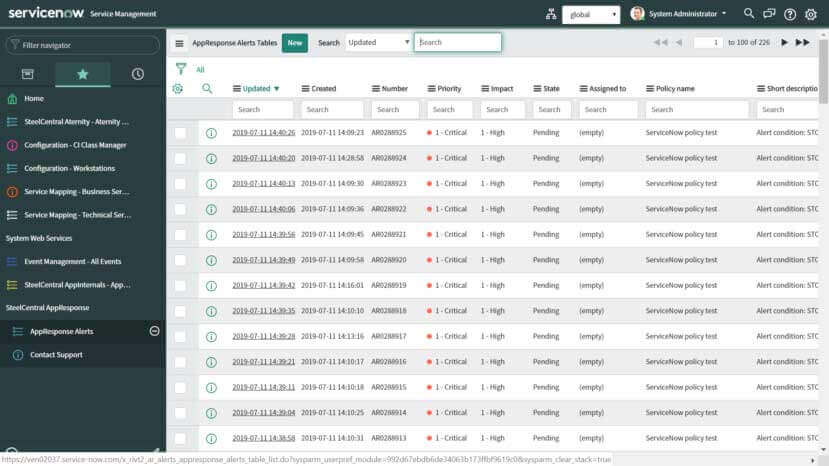The image size is (829, 466).
Task: Jump to first page arrow
Action: (x=660, y=42)
